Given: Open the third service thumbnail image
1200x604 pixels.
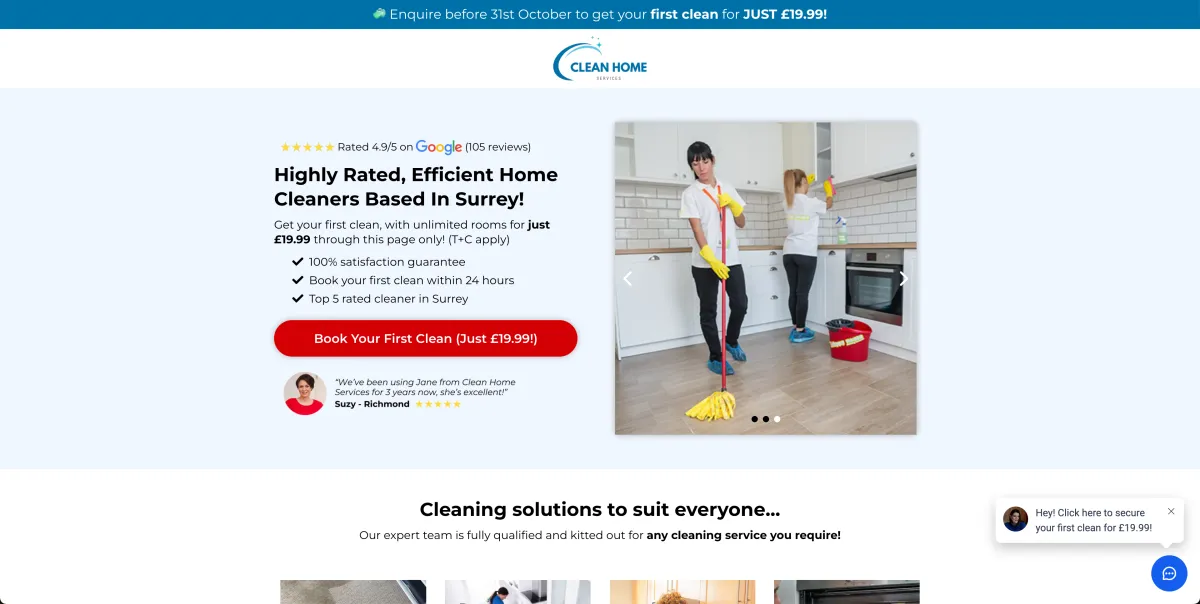Looking at the screenshot, I should pos(683,592).
